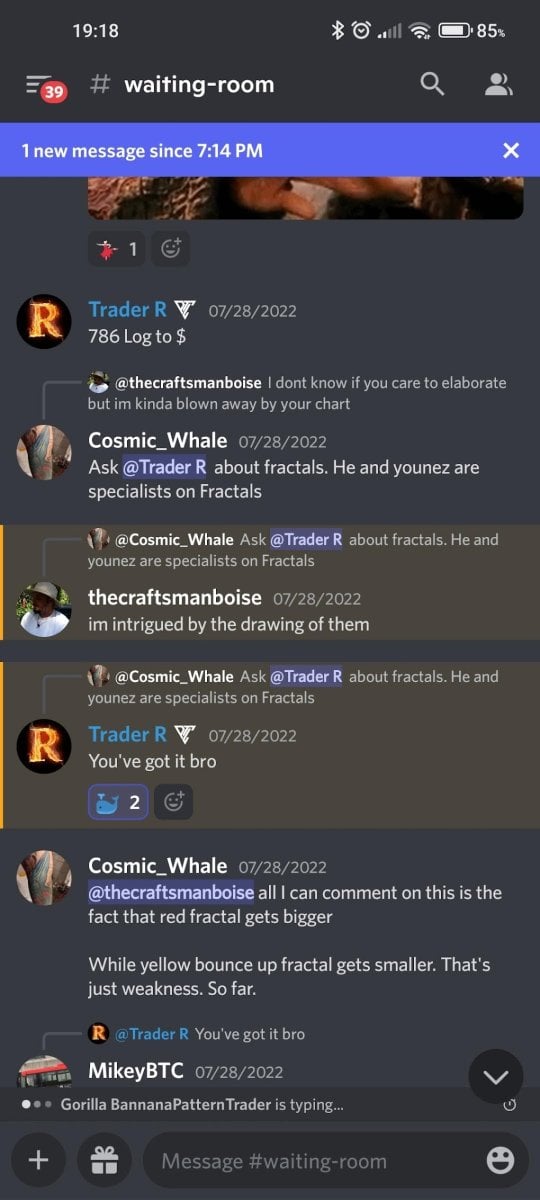Toggle the whale reaction with count 2

click(x=117, y=802)
